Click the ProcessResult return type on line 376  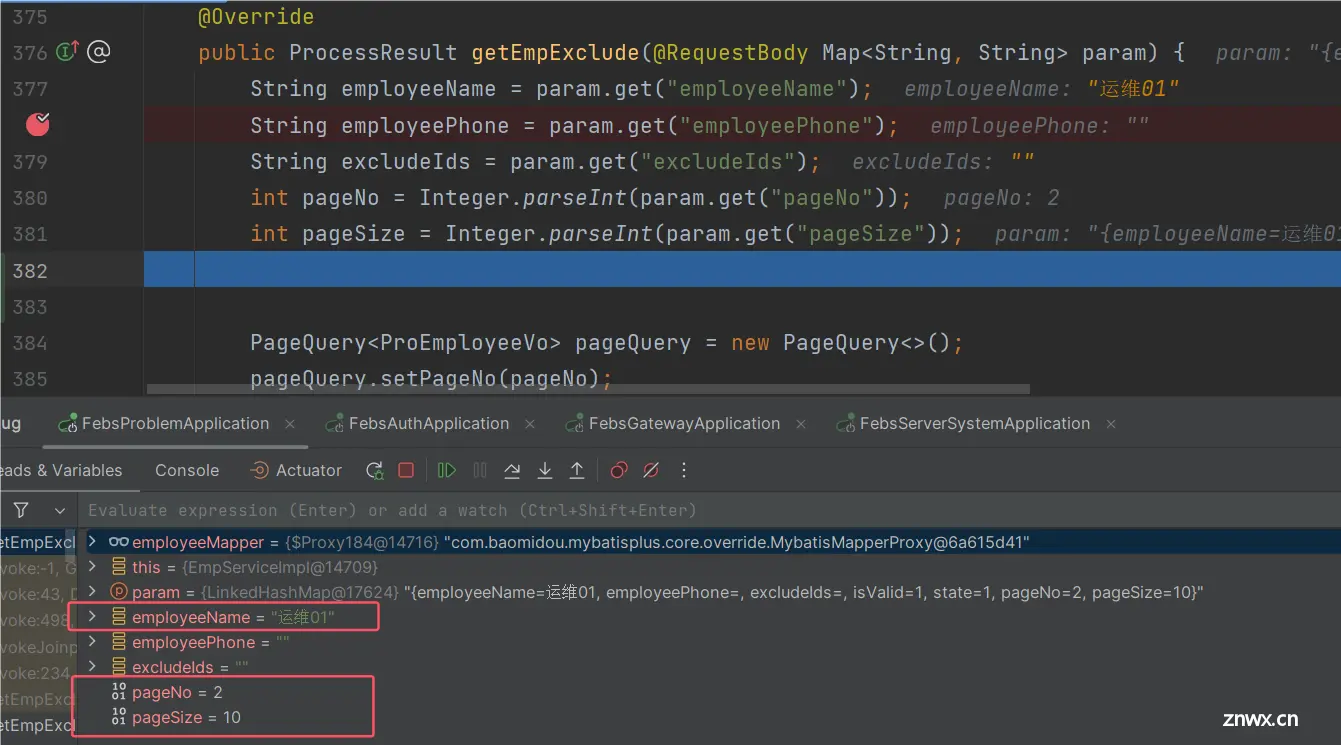tap(373, 52)
